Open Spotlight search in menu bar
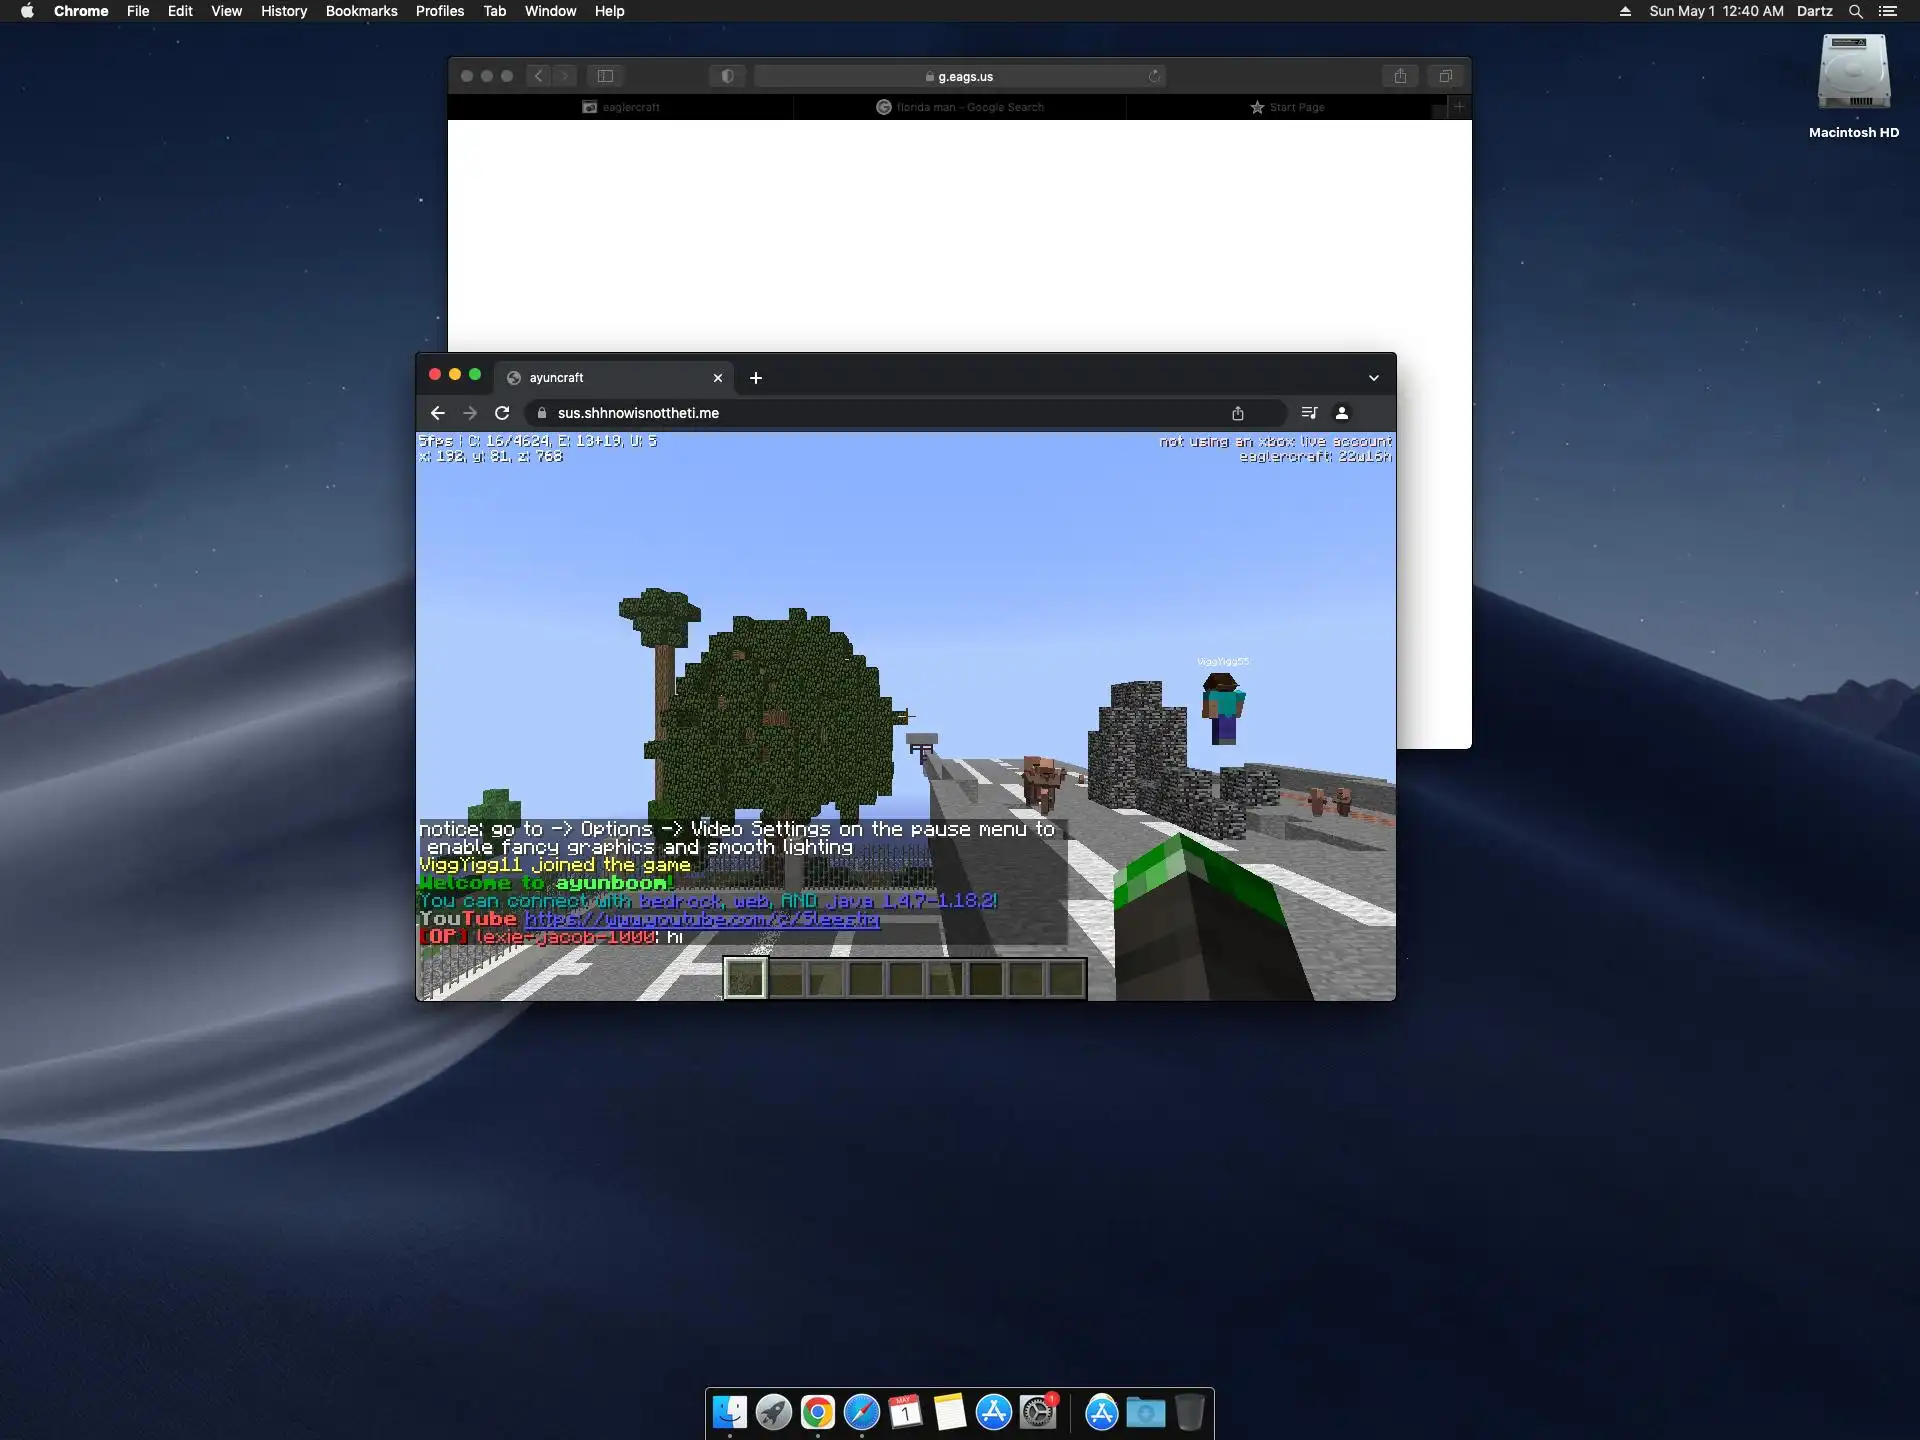The image size is (1920, 1440). click(x=1855, y=11)
